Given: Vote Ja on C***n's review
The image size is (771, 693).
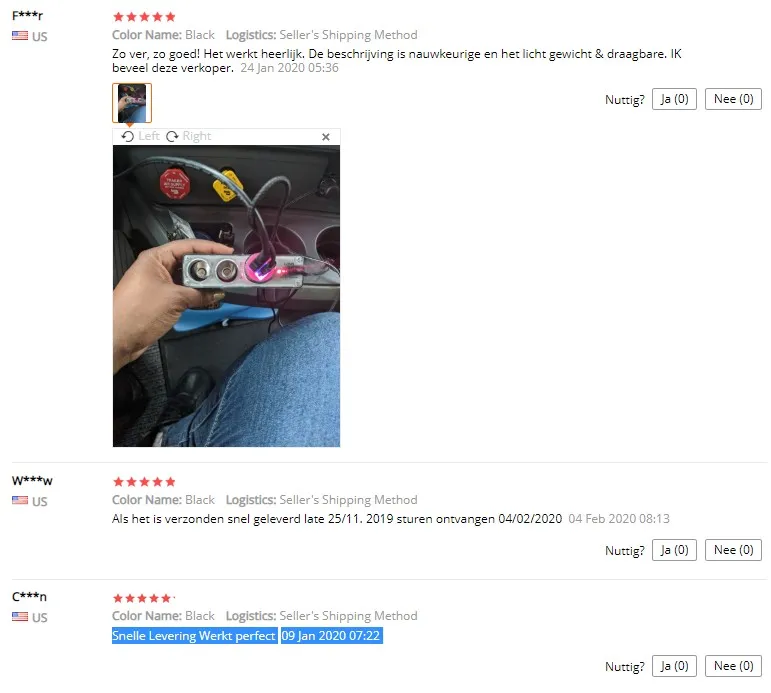Looking at the screenshot, I should (674, 666).
